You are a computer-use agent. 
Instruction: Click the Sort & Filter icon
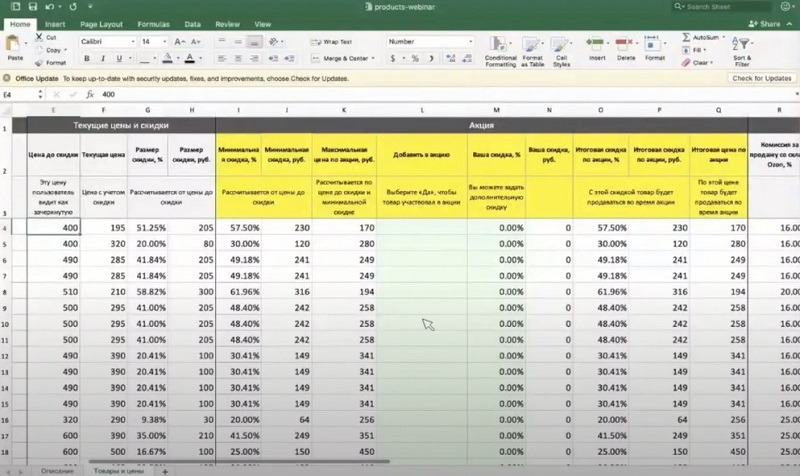tap(740, 44)
